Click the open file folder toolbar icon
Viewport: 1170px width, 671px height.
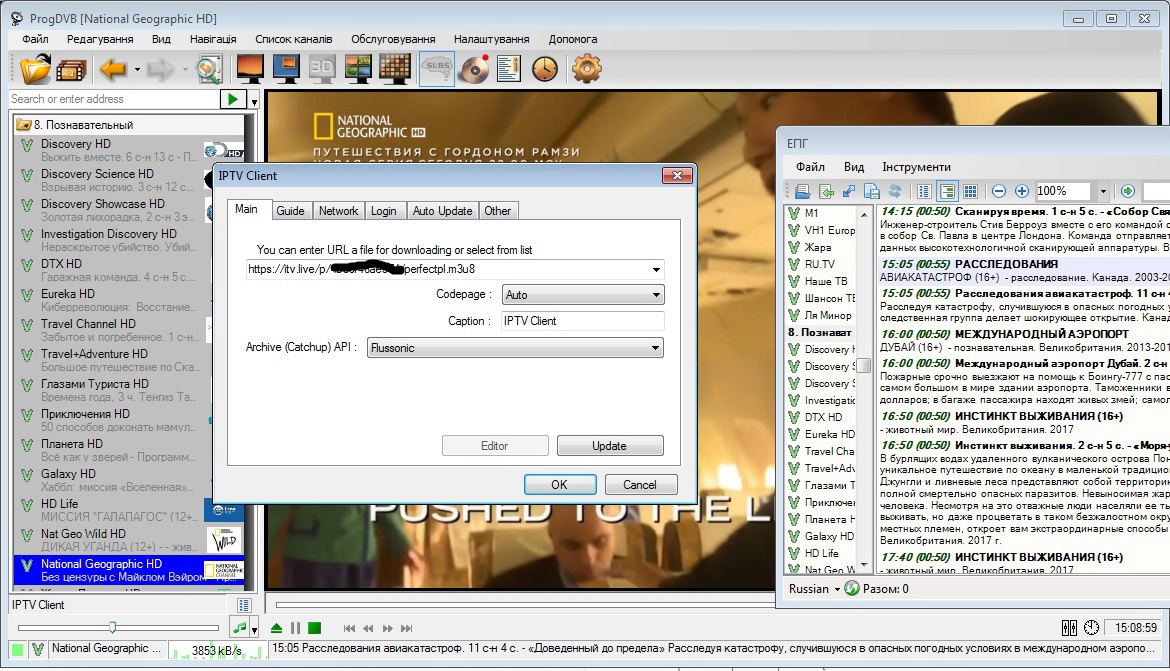(x=35, y=69)
